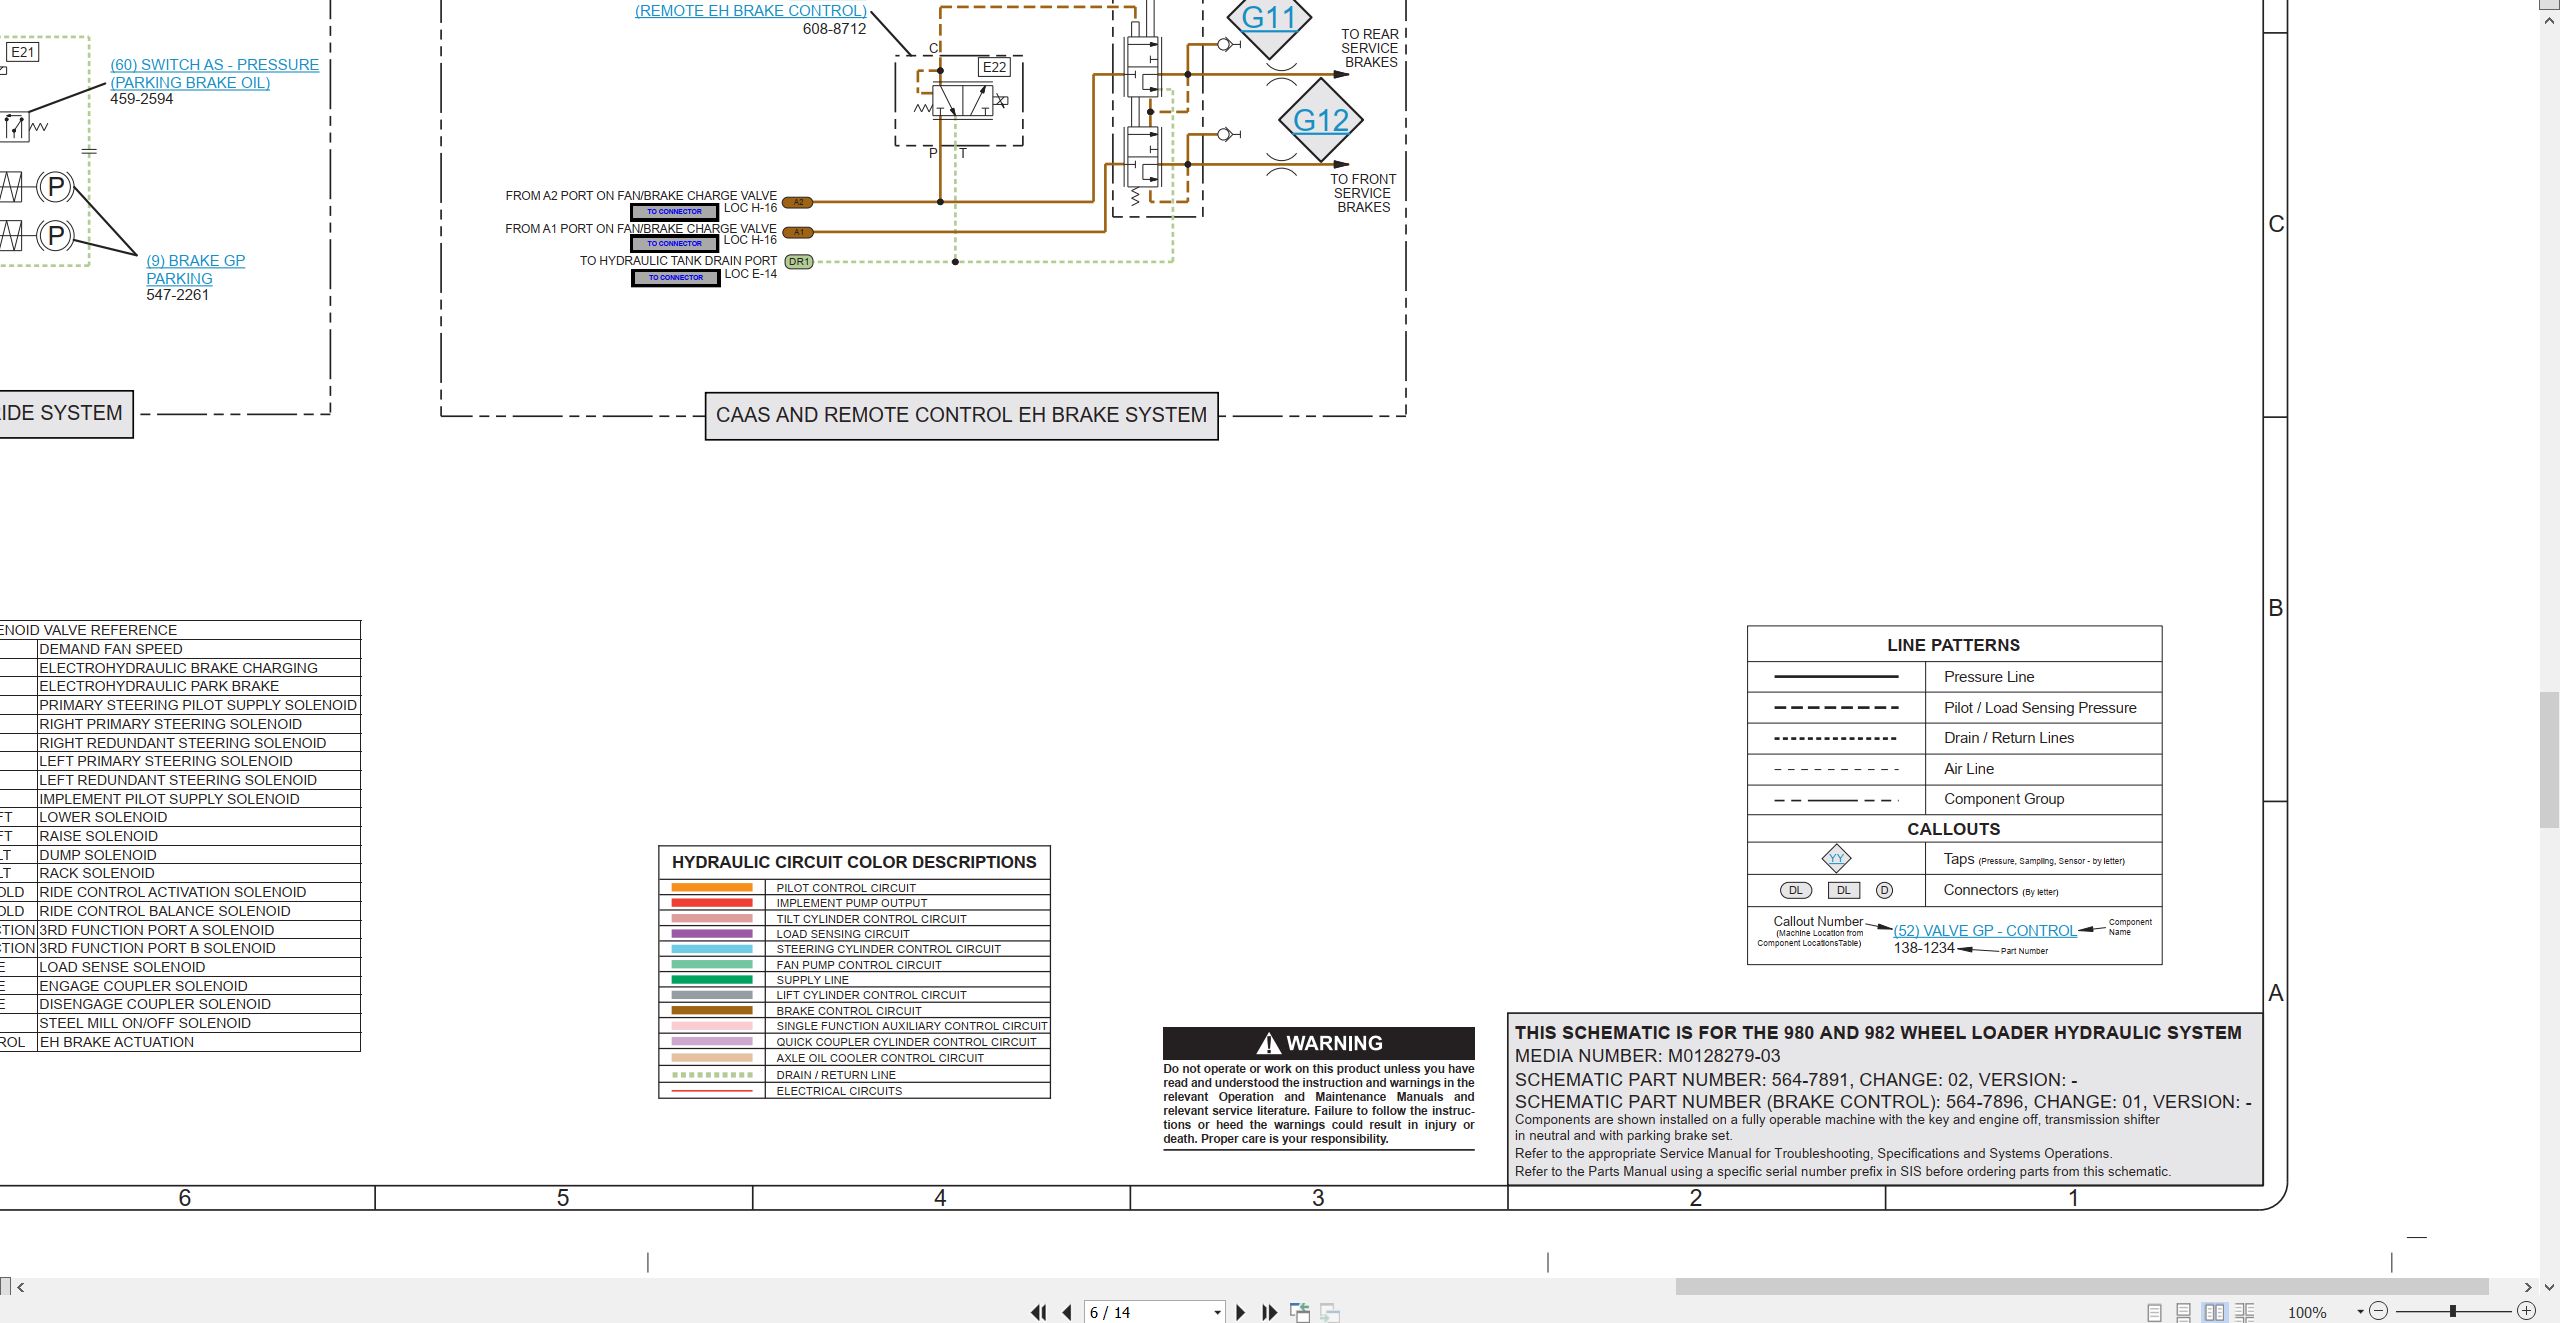Click the ELECTROHYDRAULIC PARK BRAKE row
Screen dimensions: 2560x1323
180,686
